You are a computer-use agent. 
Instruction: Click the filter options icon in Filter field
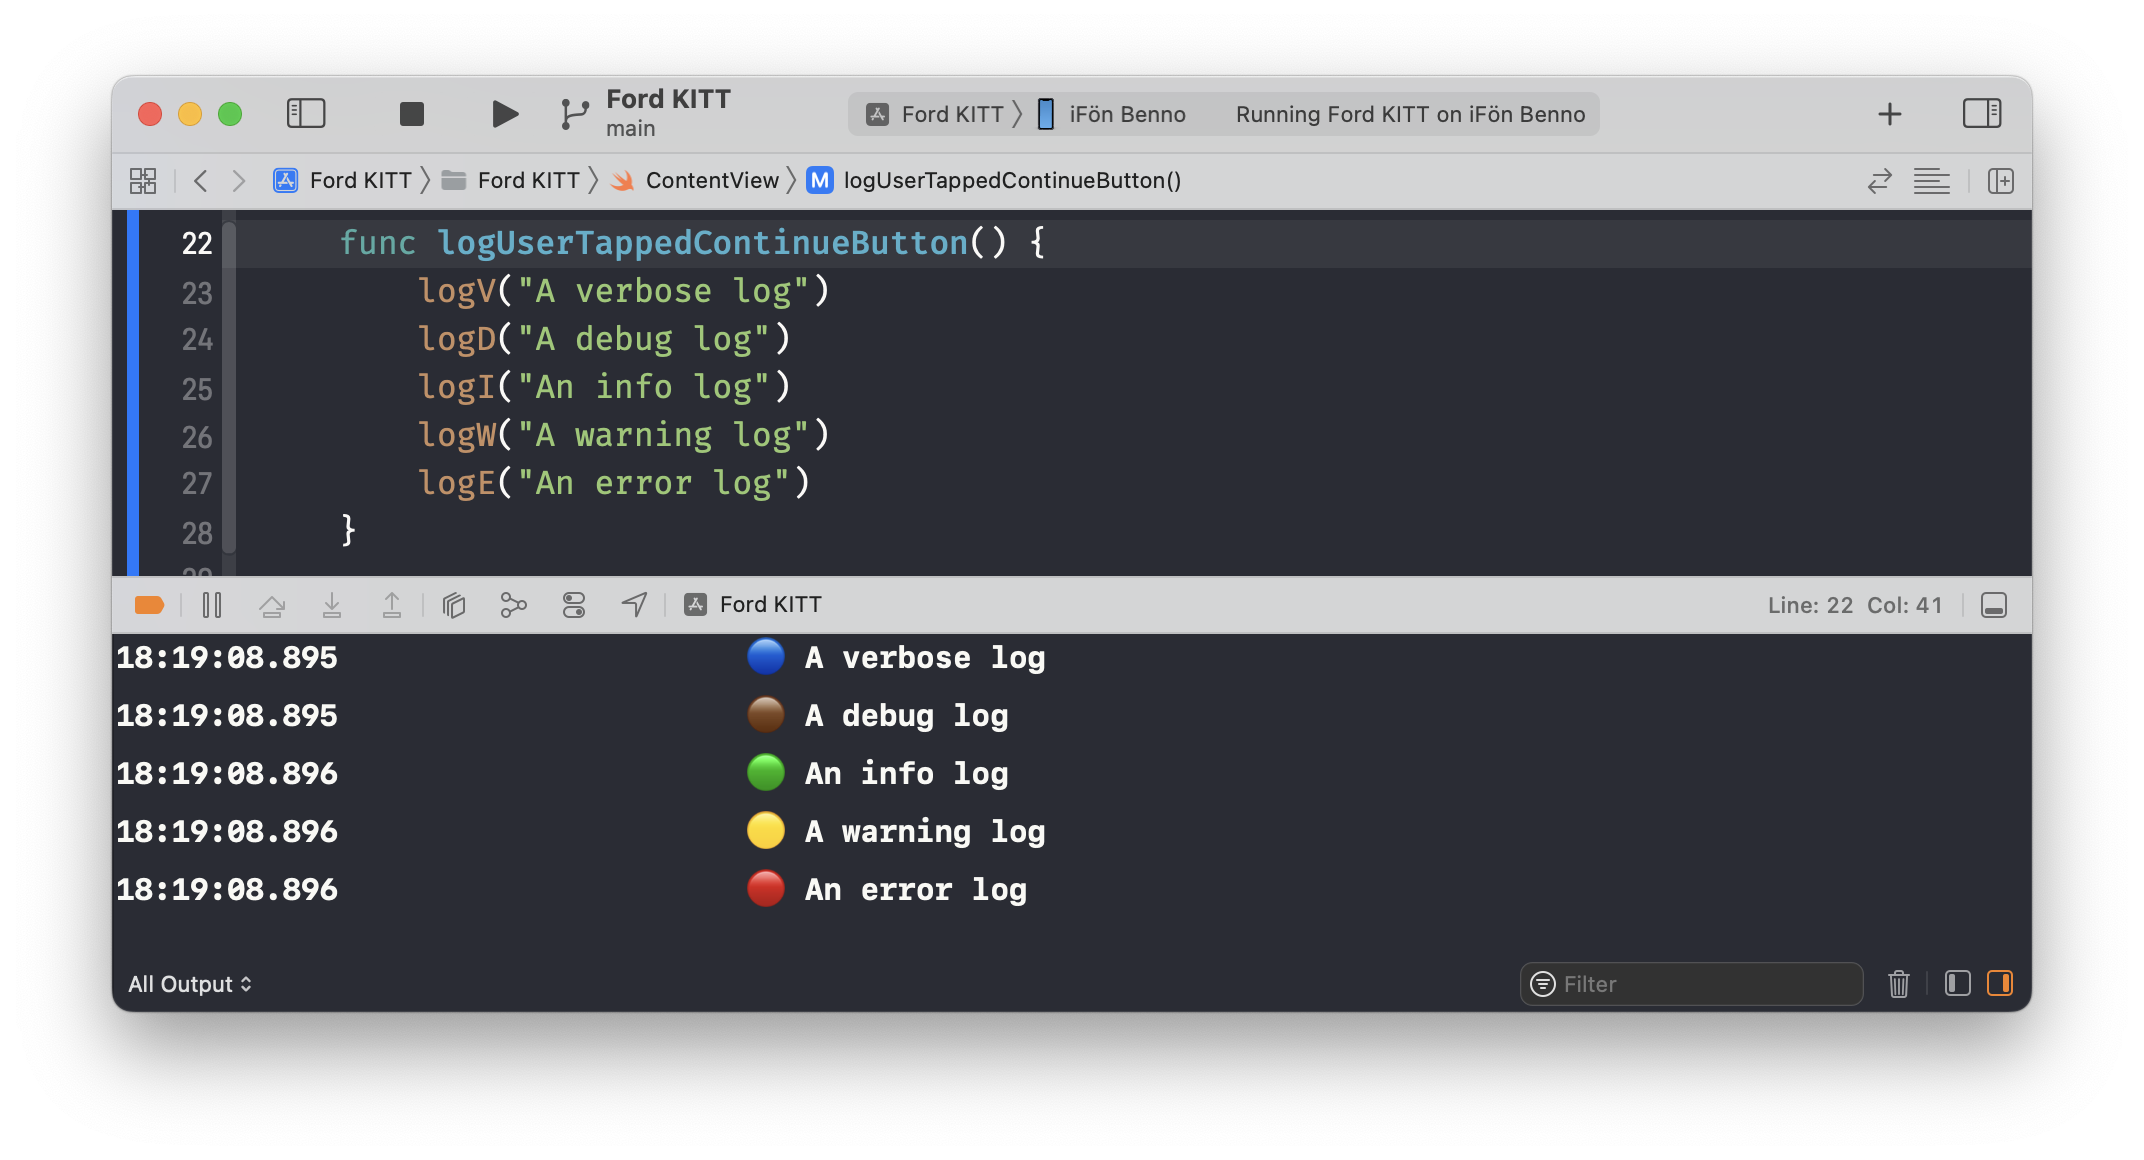tap(1544, 984)
